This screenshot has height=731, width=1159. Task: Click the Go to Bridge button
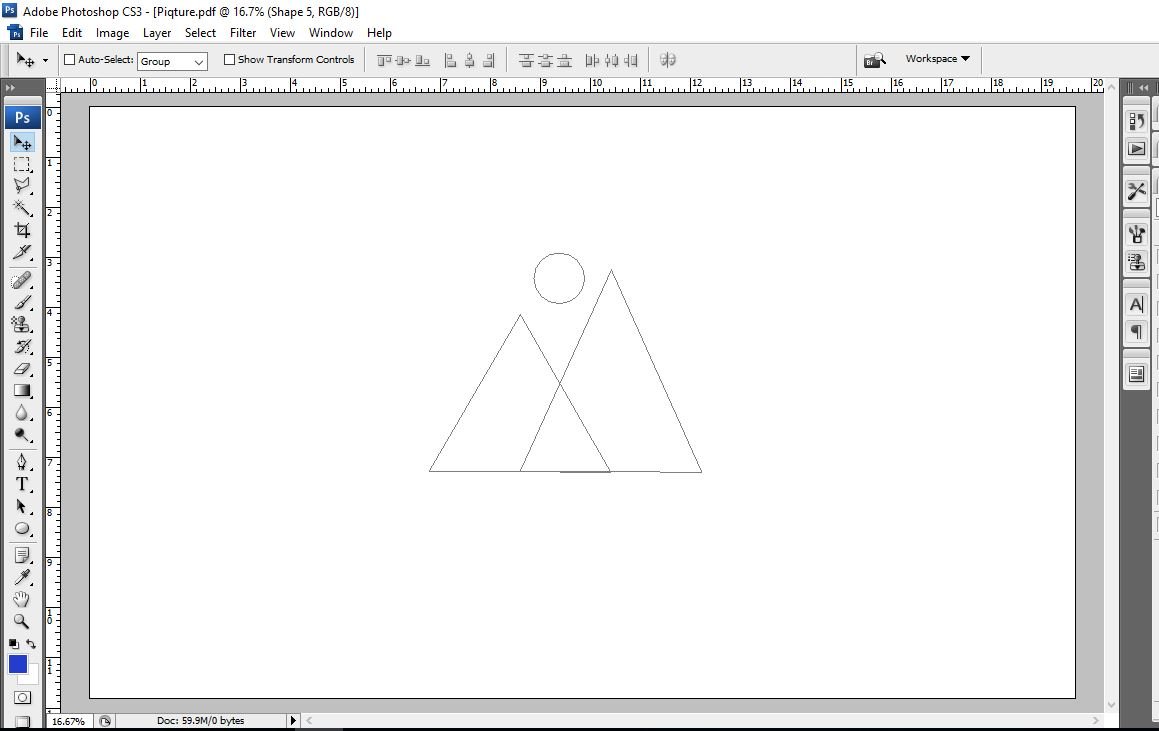click(x=874, y=60)
